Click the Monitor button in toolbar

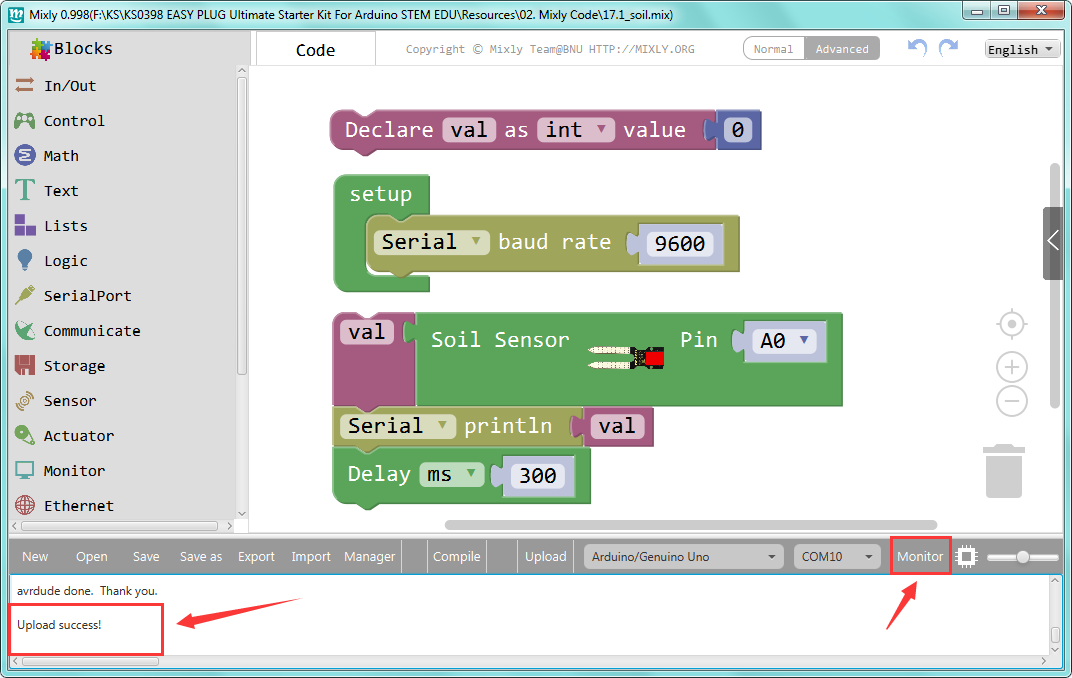[x=920, y=556]
